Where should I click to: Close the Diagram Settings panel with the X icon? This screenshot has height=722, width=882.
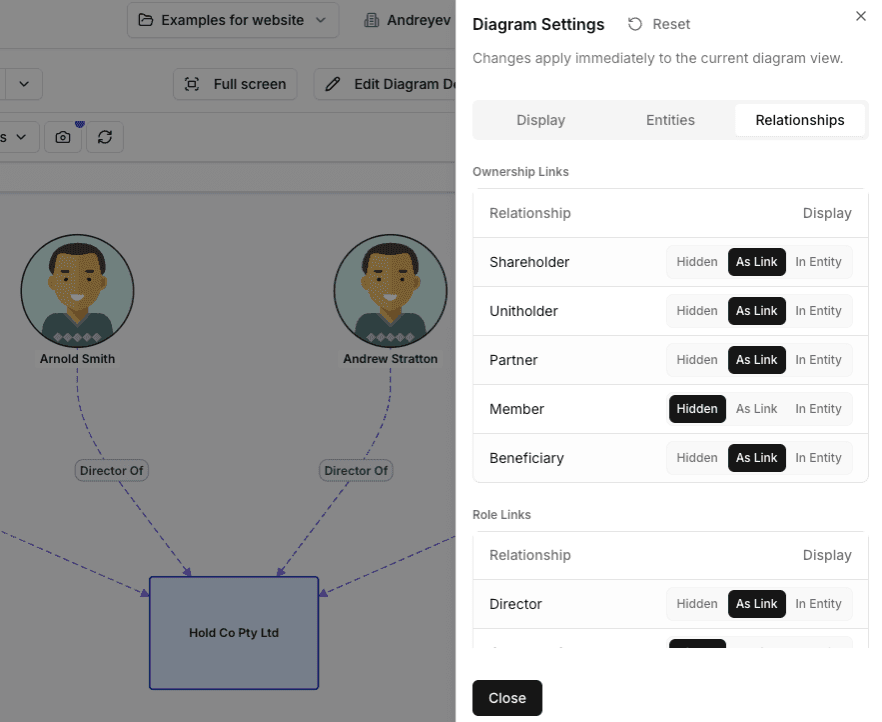(861, 16)
